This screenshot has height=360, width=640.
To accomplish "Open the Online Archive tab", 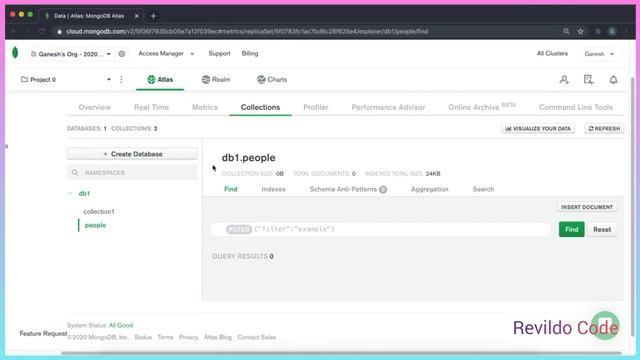I will pyautogui.click(x=482, y=107).
